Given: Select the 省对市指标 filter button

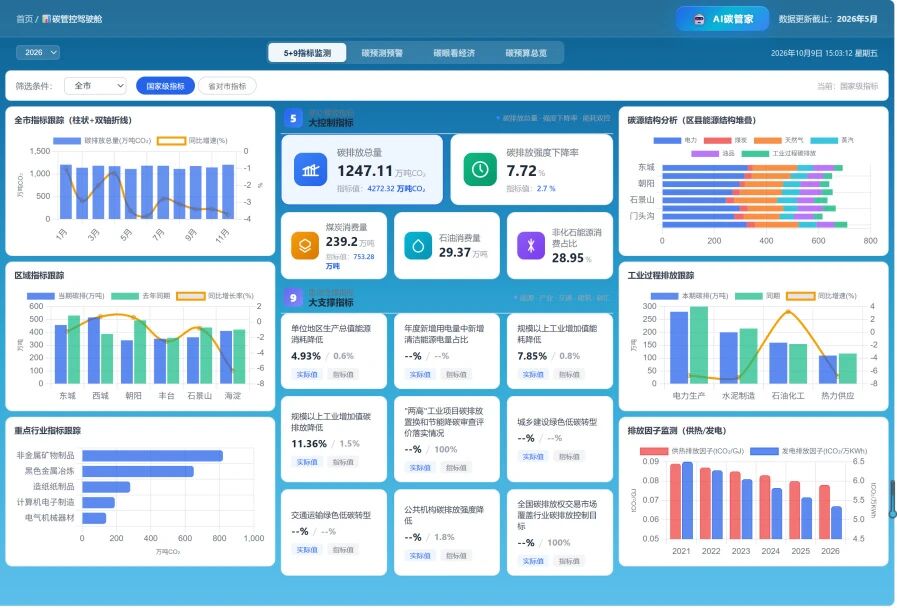Looking at the screenshot, I should [x=227, y=86].
